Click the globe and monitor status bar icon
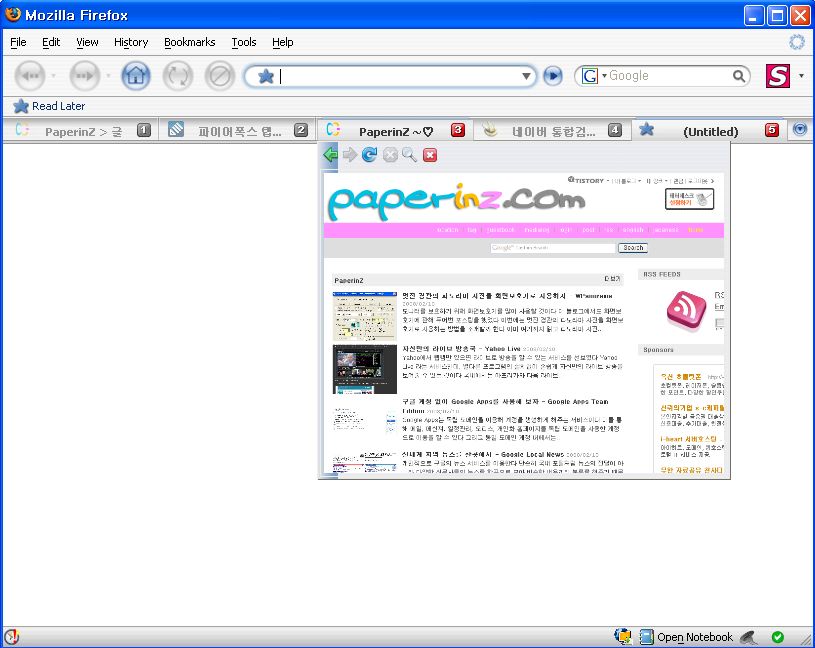Image resolution: width=815 pixels, height=648 pixels. tap(623, 637)
